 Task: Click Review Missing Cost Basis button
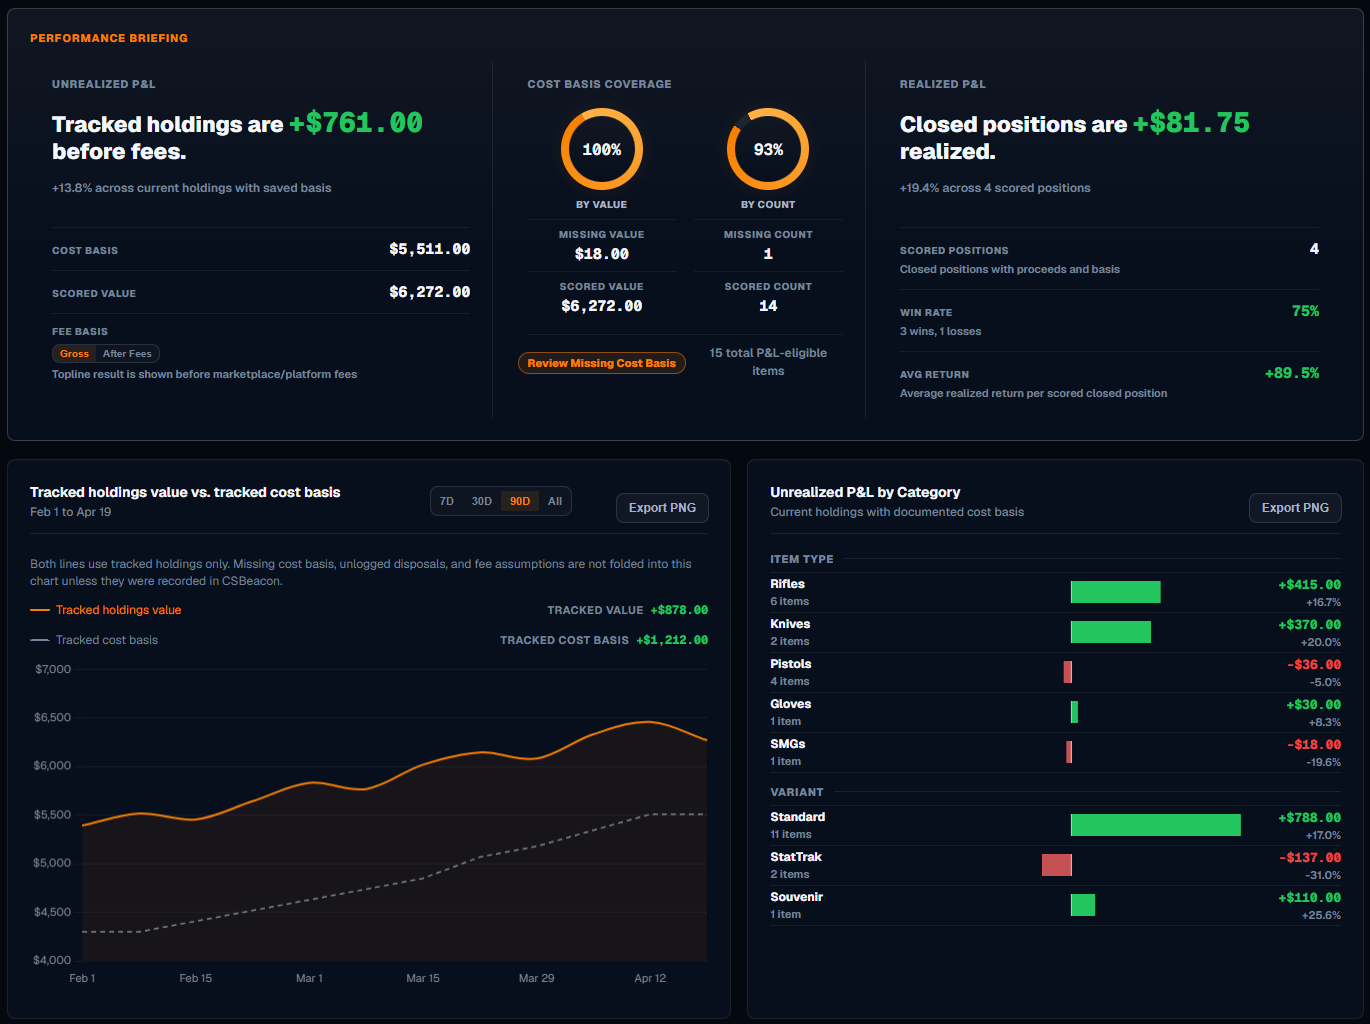coord(602,363)
